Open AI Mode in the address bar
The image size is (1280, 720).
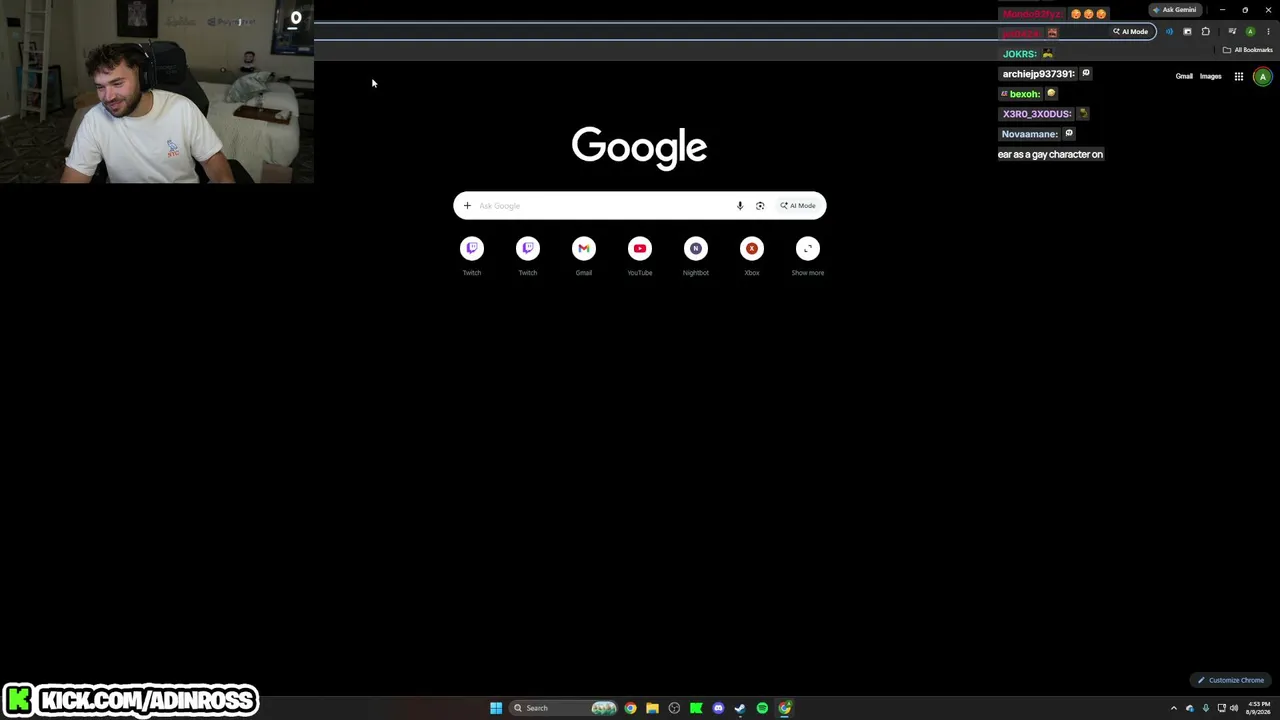tap(1131, 32)
